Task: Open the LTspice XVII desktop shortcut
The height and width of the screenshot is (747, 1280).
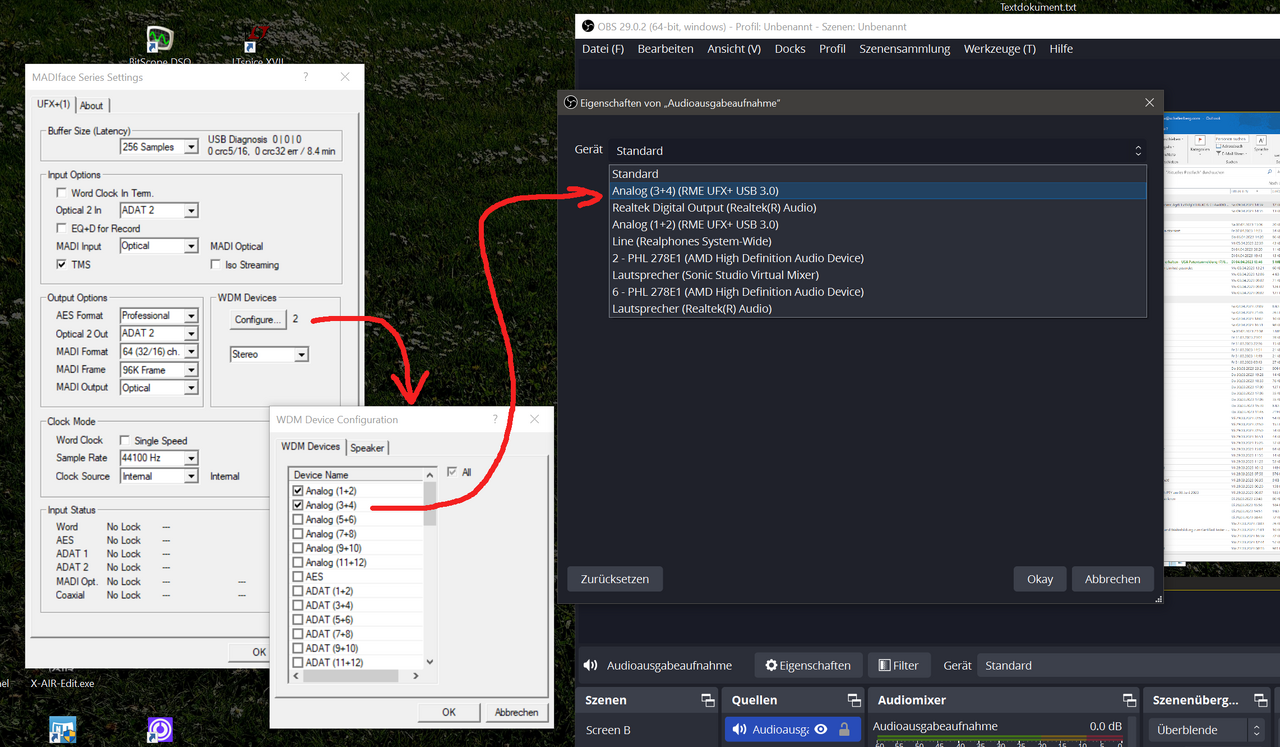Action: pyautogui.click(x=257, y=42)
